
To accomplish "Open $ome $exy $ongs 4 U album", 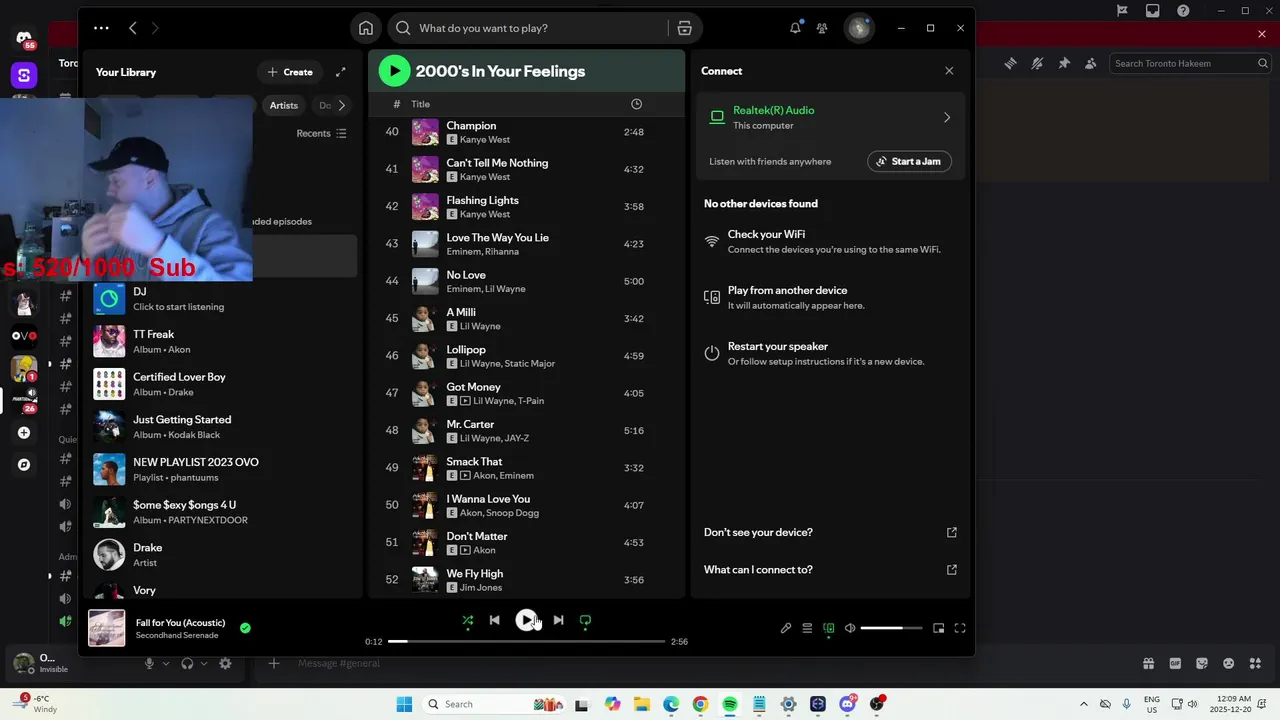I will pos(222,512).
